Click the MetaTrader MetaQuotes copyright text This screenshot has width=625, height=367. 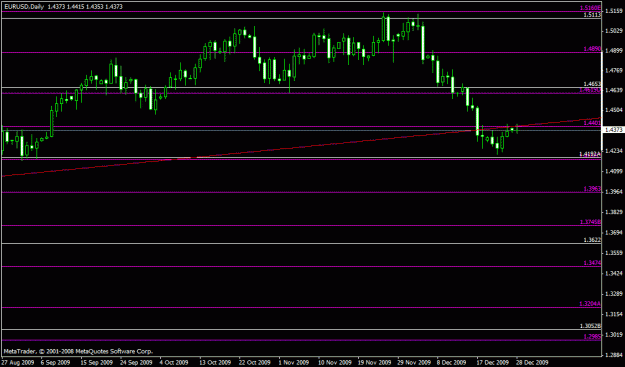78,352
